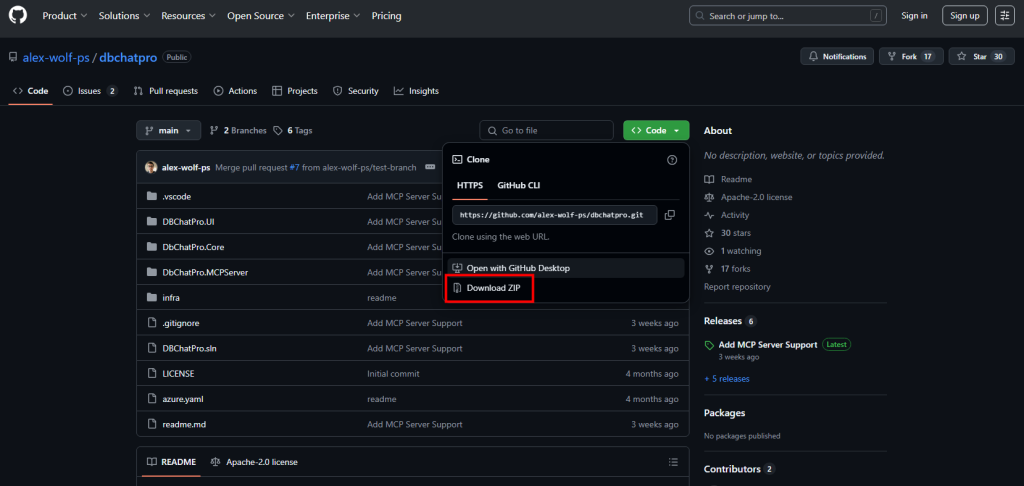Click the Tags tag icon
Image resolution: width=1024 pixels, height=486 pixels.
(278, 131)
